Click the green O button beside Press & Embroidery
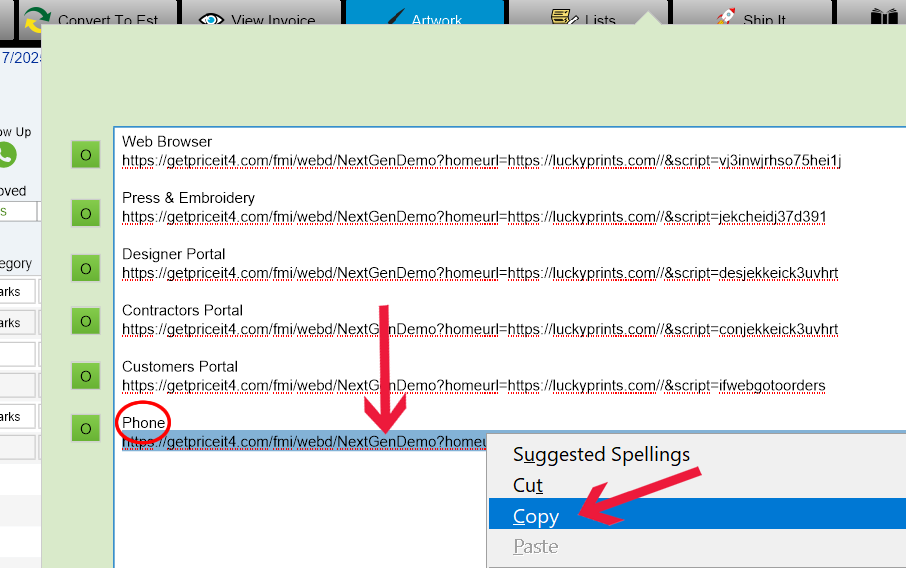This screenshot has width=906, height=568. click(86, 213)
